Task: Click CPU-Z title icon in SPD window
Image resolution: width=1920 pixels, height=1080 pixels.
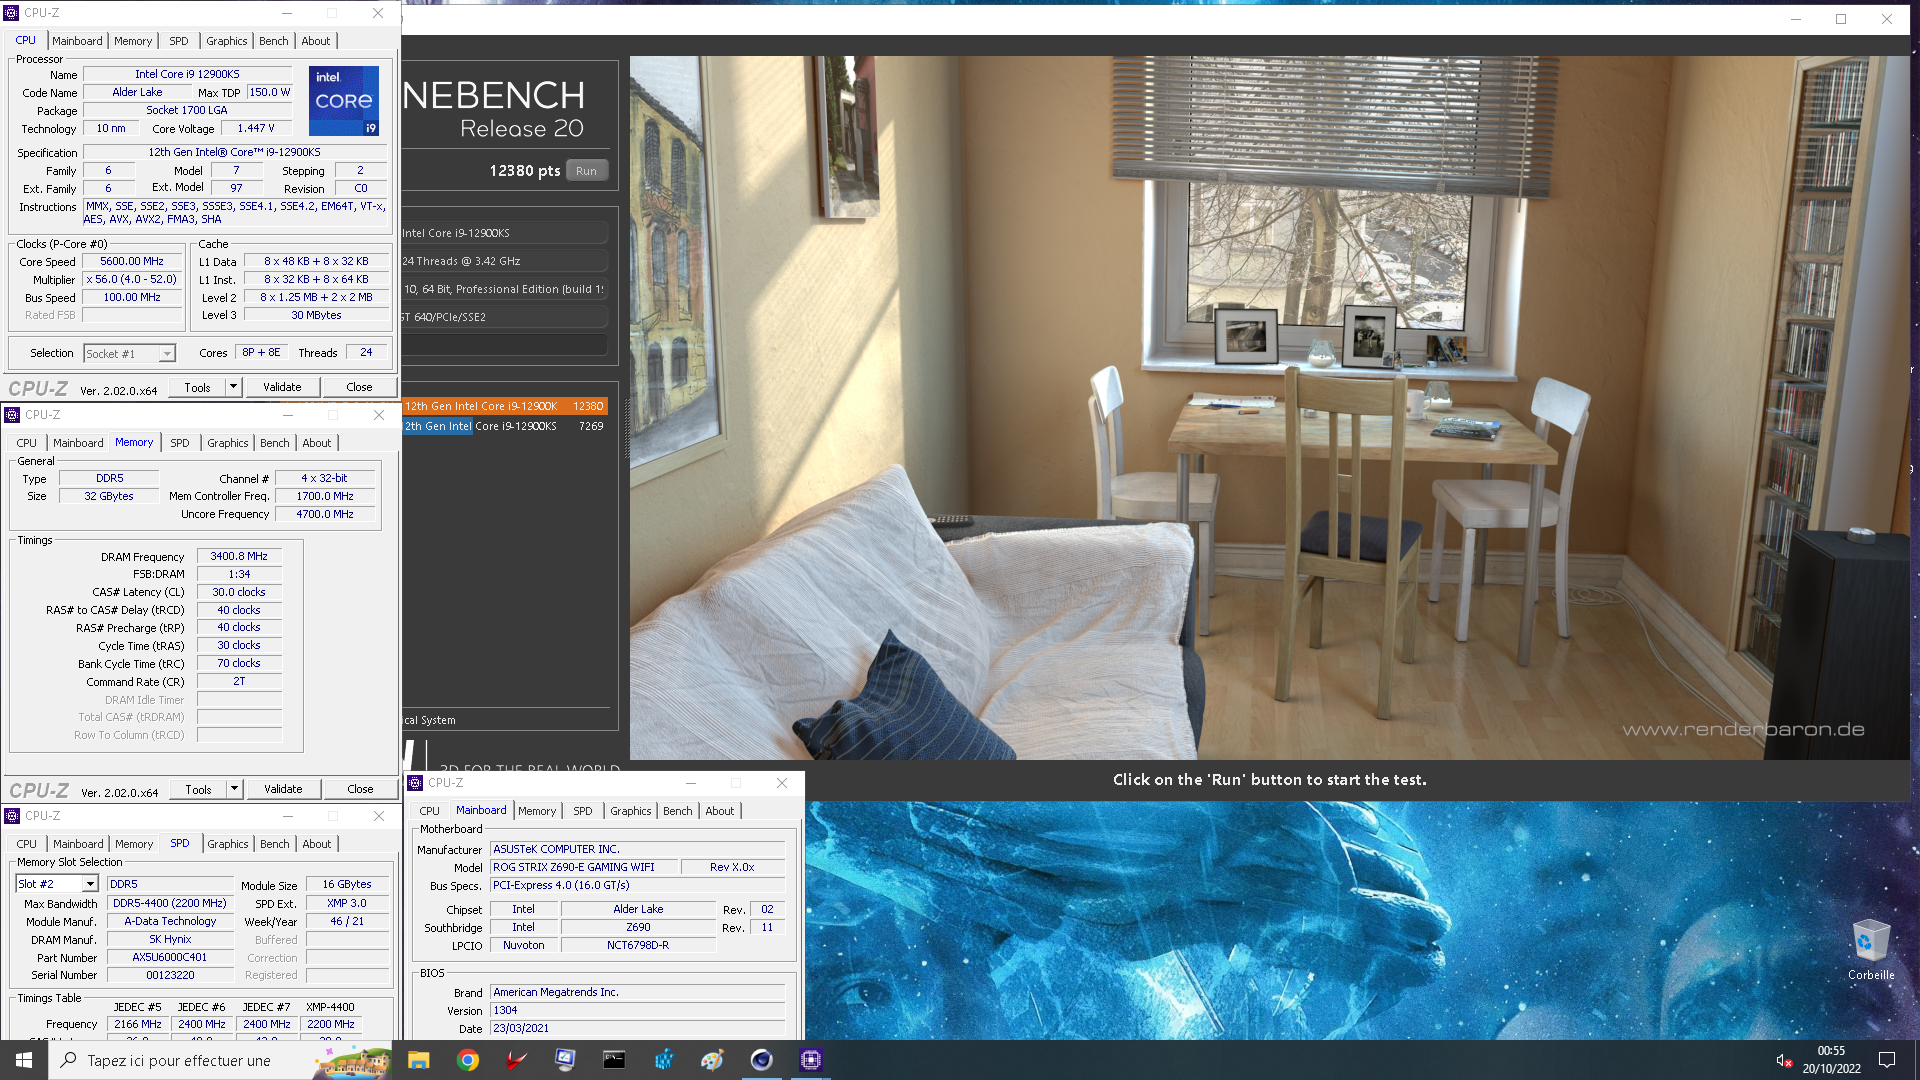Action: point(12,816)
